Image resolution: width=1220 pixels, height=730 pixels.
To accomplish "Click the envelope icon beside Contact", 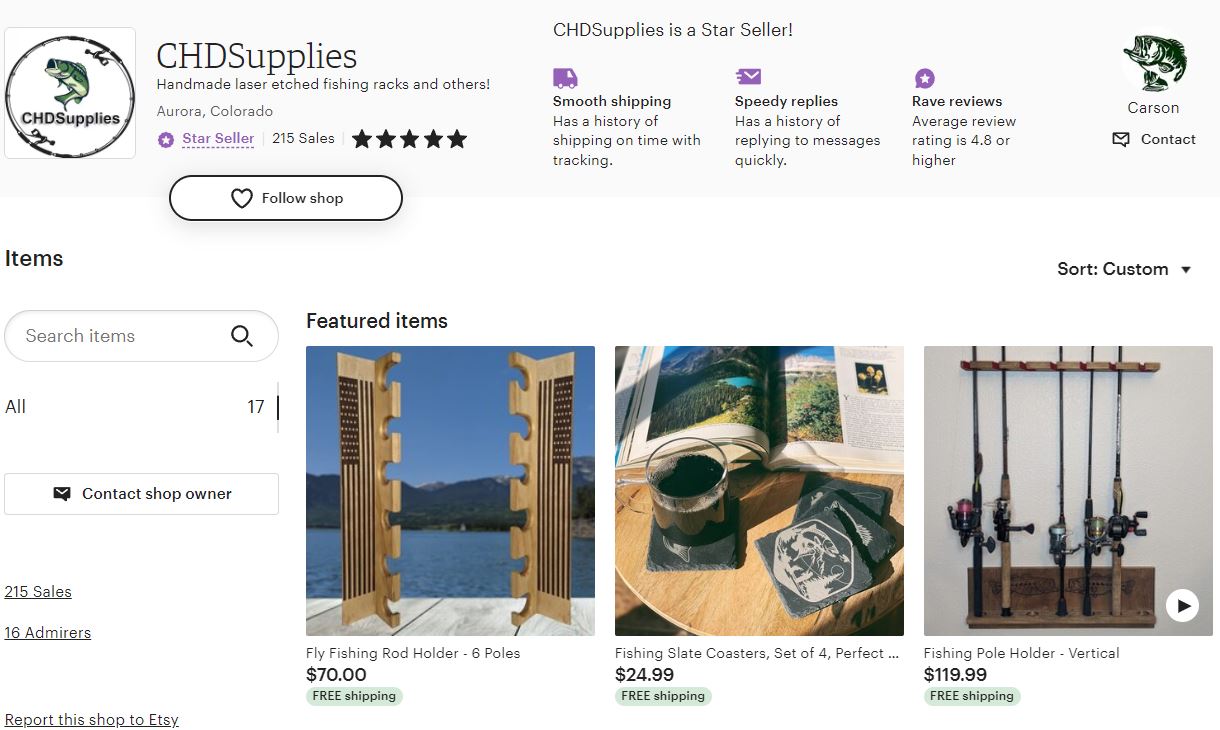I will [1121, 139].
